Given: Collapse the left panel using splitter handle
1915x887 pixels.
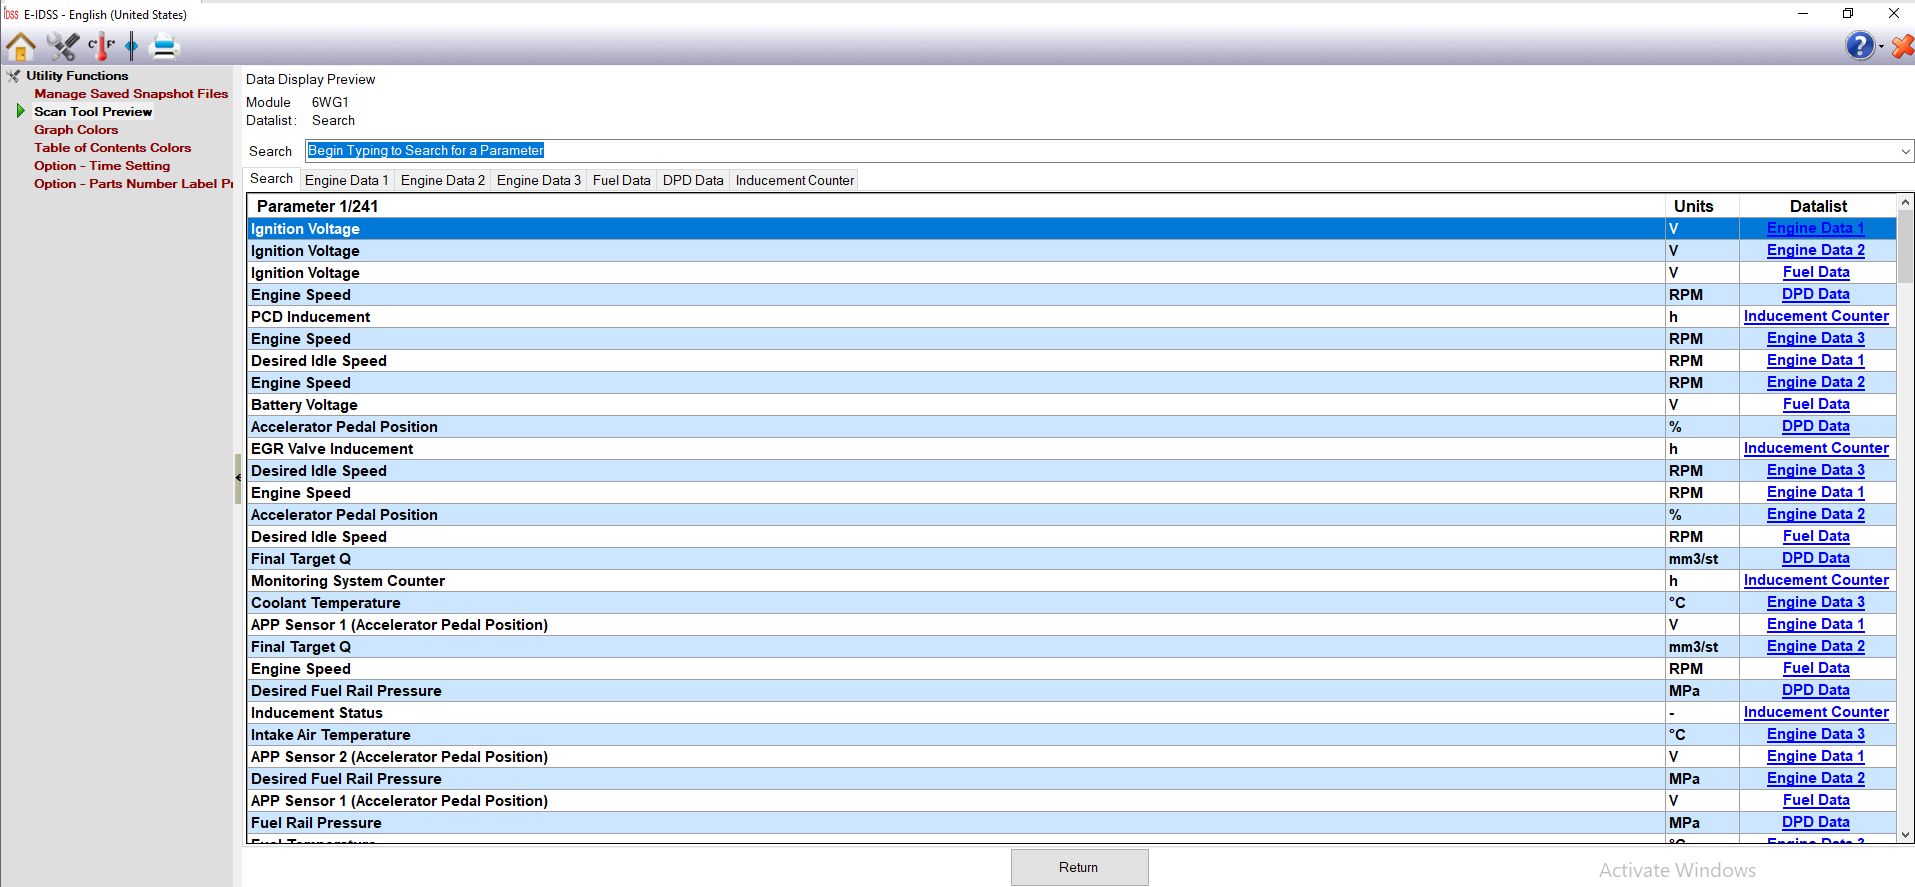Looking at the screenshot, I should point(238,478).
